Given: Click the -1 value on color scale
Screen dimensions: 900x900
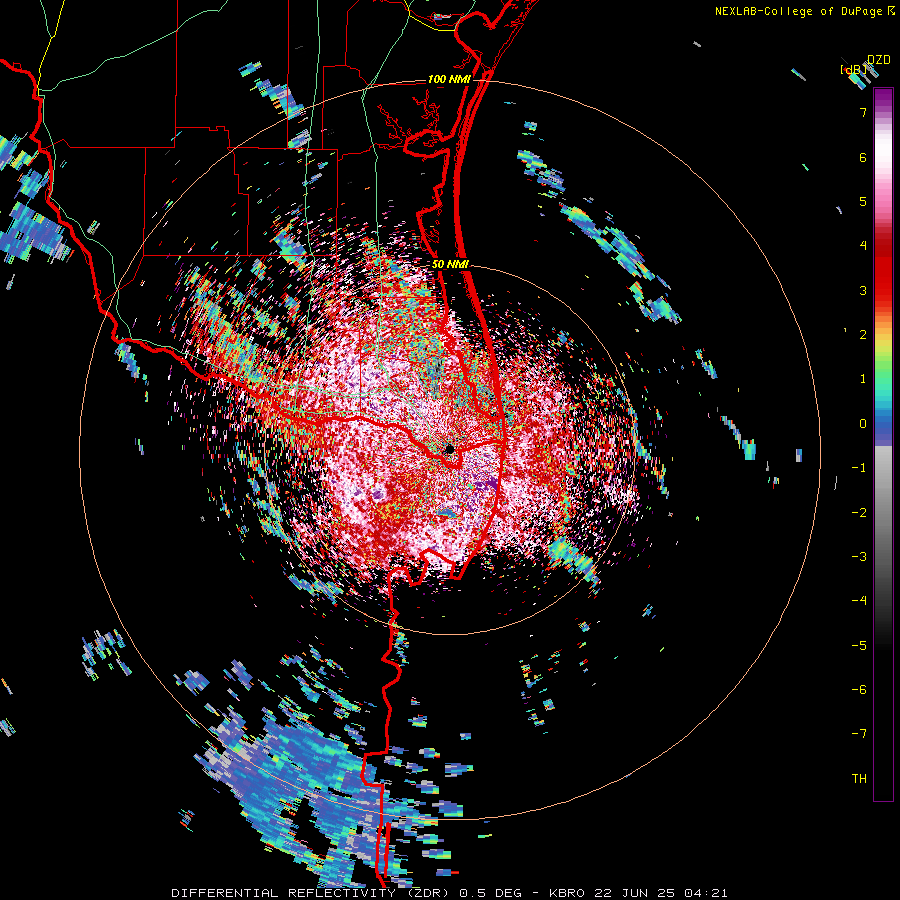Looking at the screenshot, I should tap(859, 468).
